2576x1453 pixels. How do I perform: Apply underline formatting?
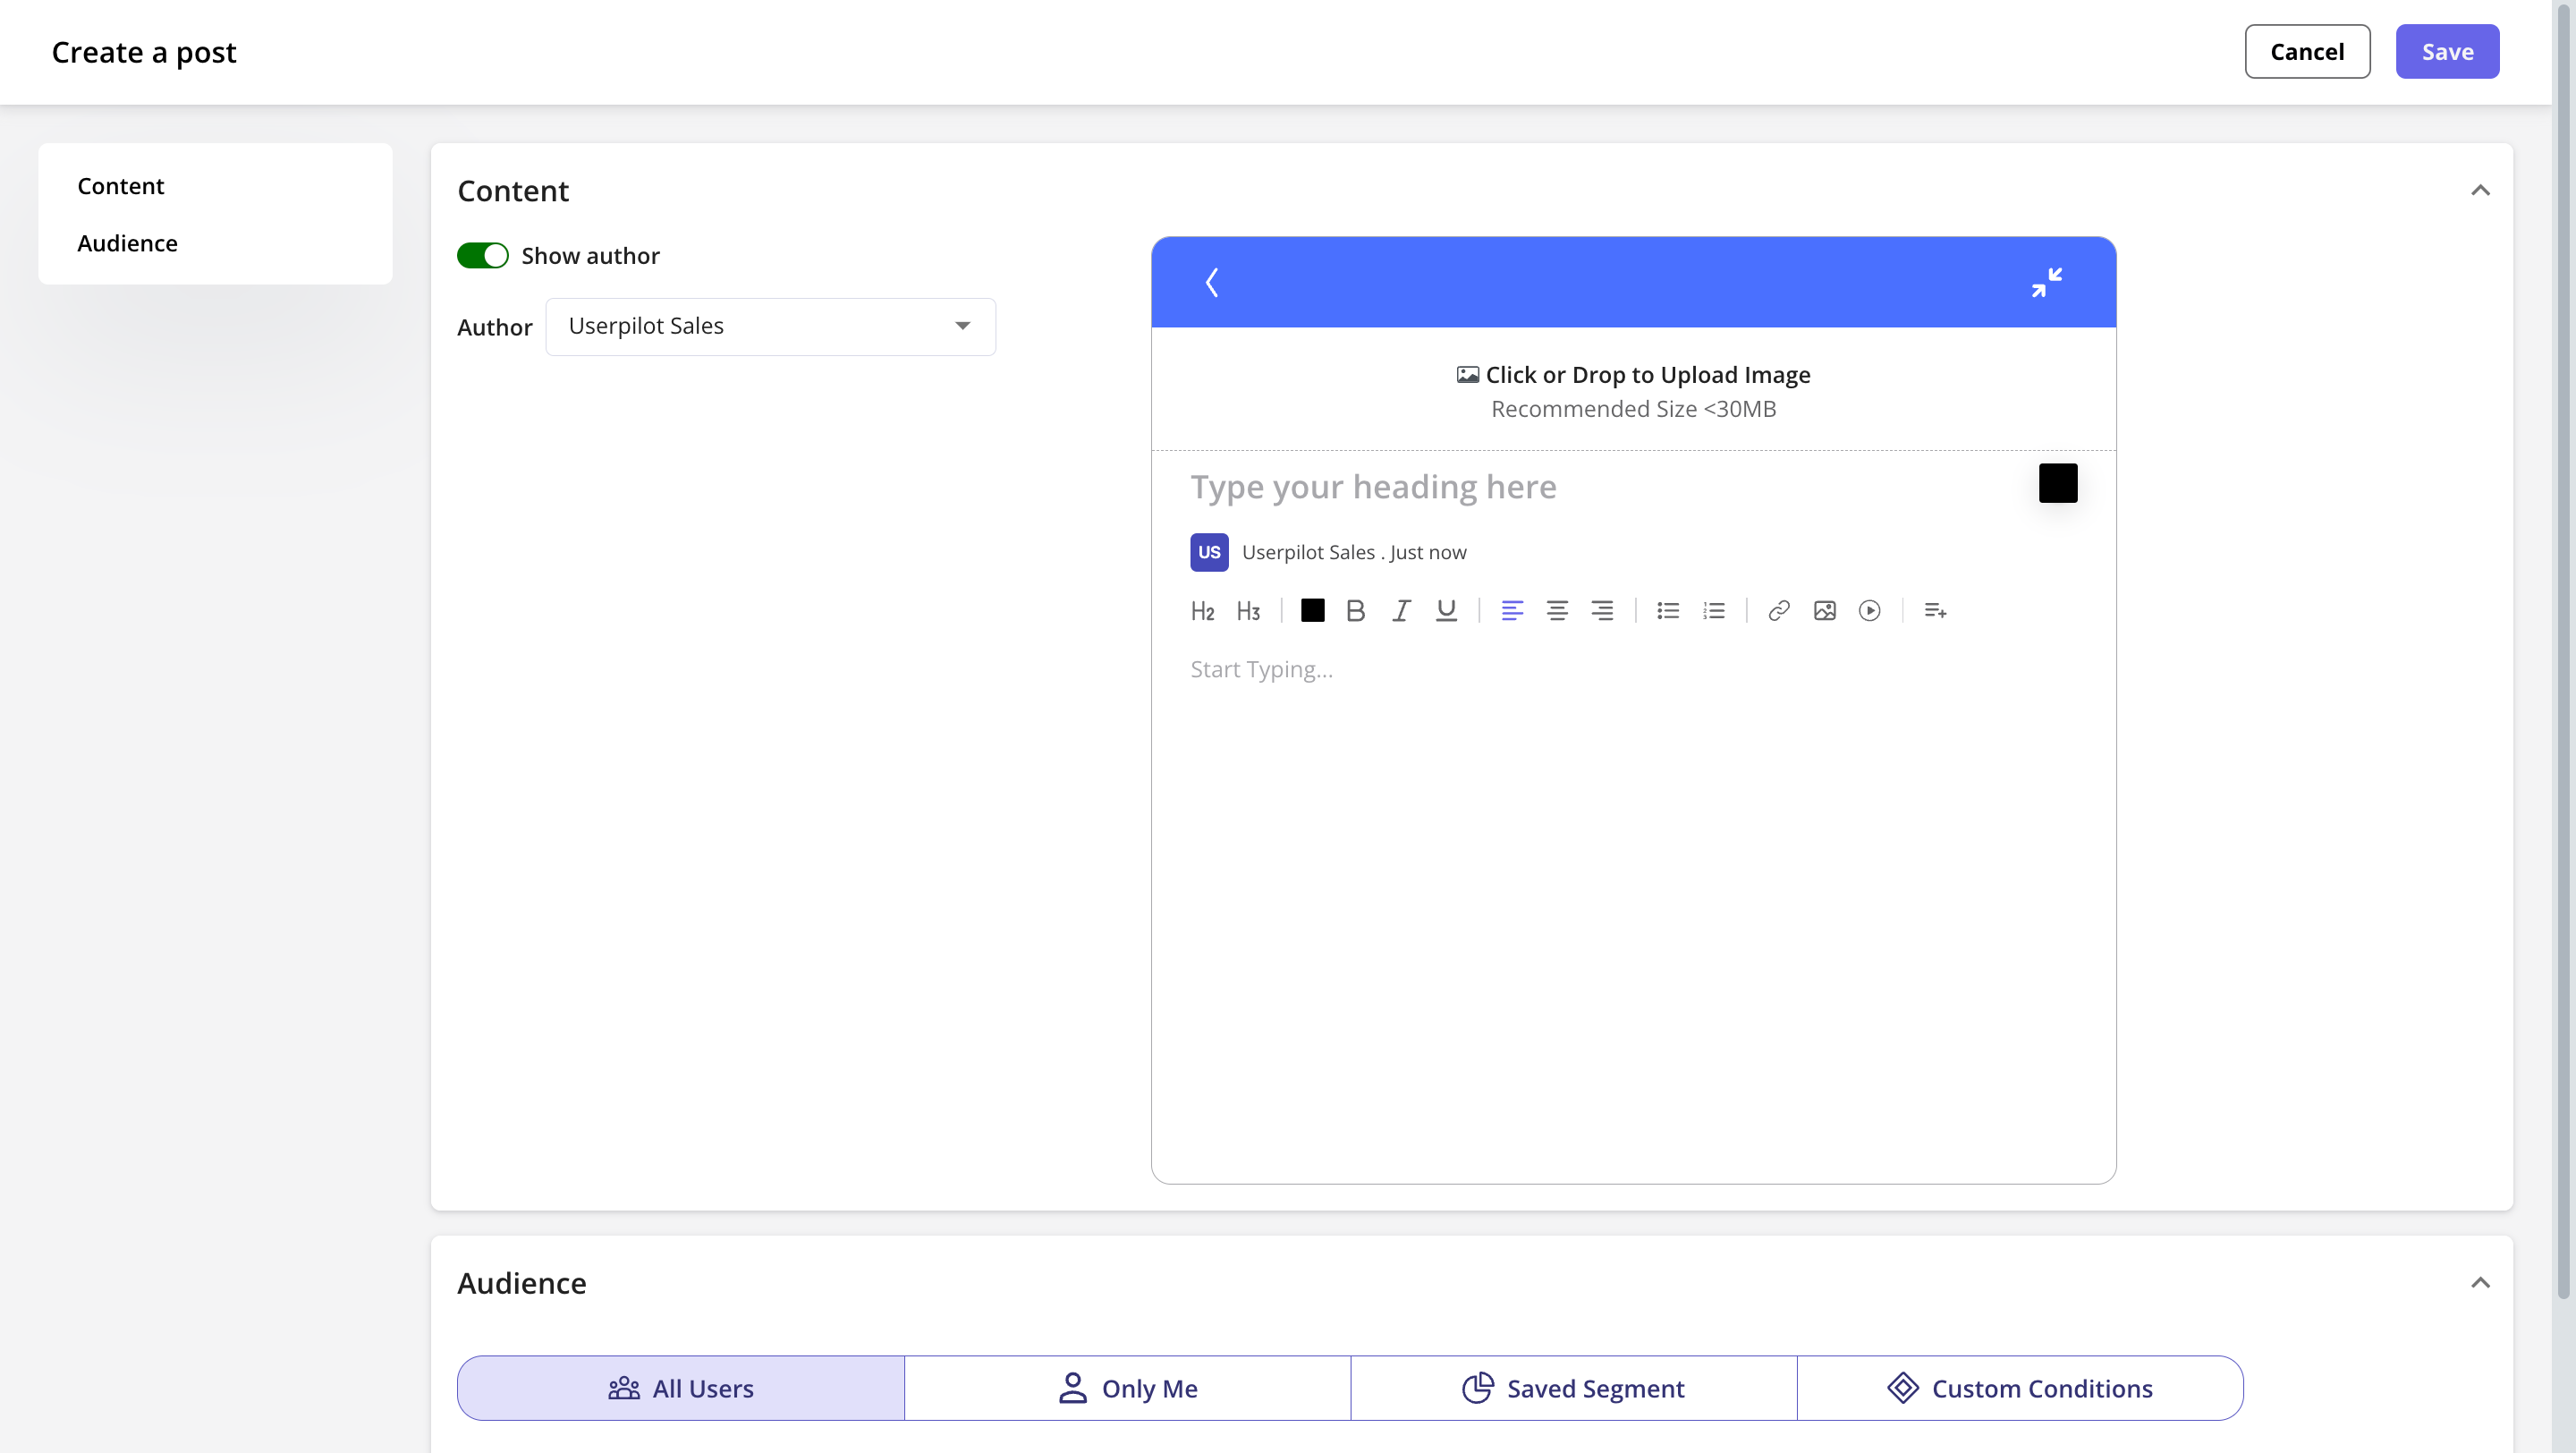click(x=1446, y=610)
